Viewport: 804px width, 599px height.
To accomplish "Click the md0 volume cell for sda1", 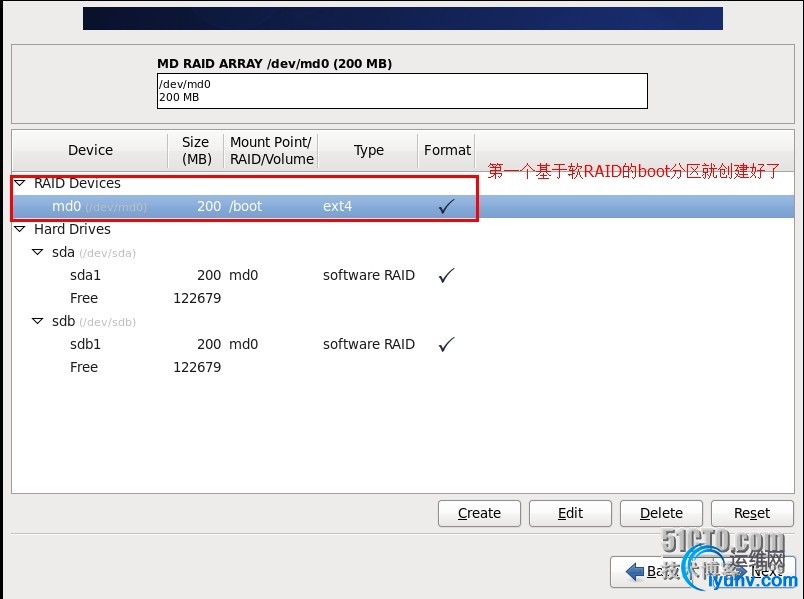I will (x=244, y=275).
